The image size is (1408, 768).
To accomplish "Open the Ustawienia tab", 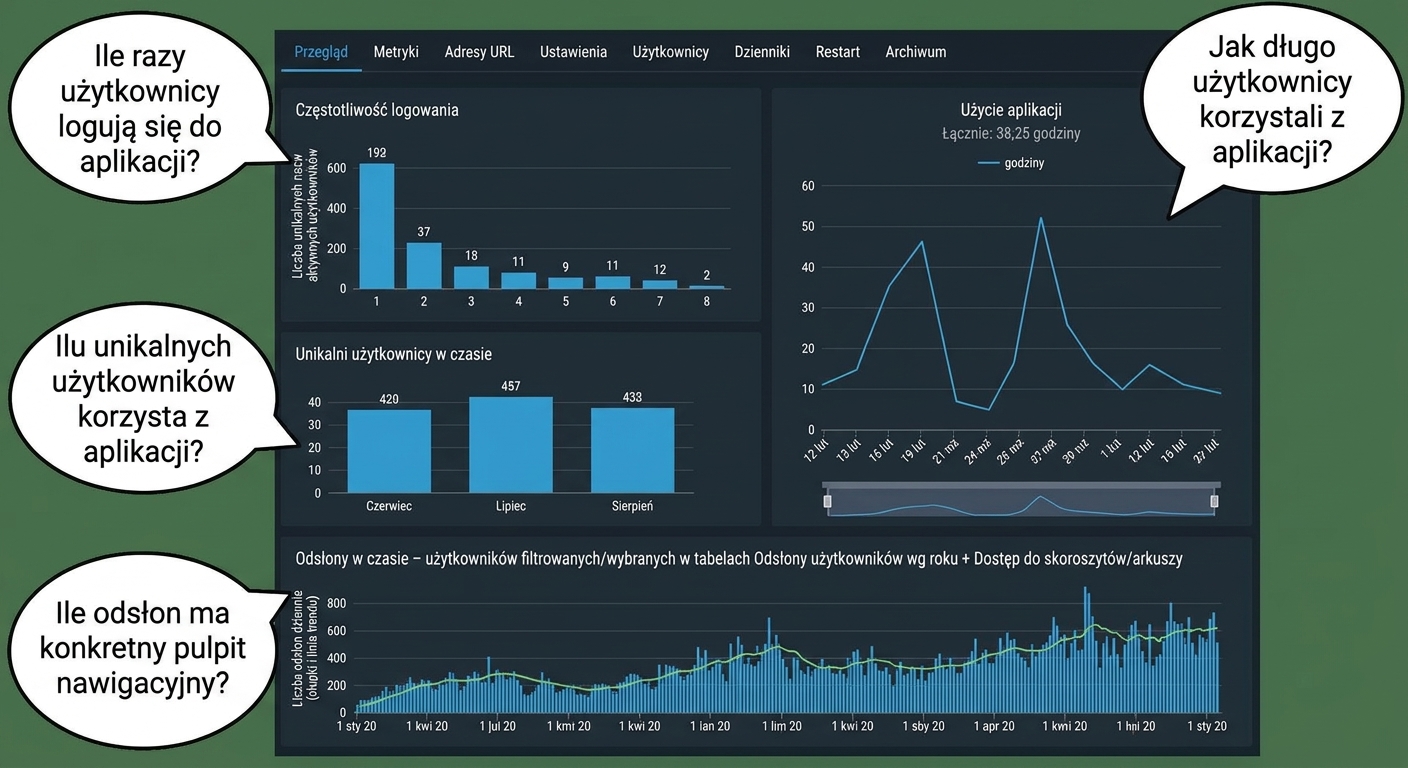I will (x=573, y=52).
